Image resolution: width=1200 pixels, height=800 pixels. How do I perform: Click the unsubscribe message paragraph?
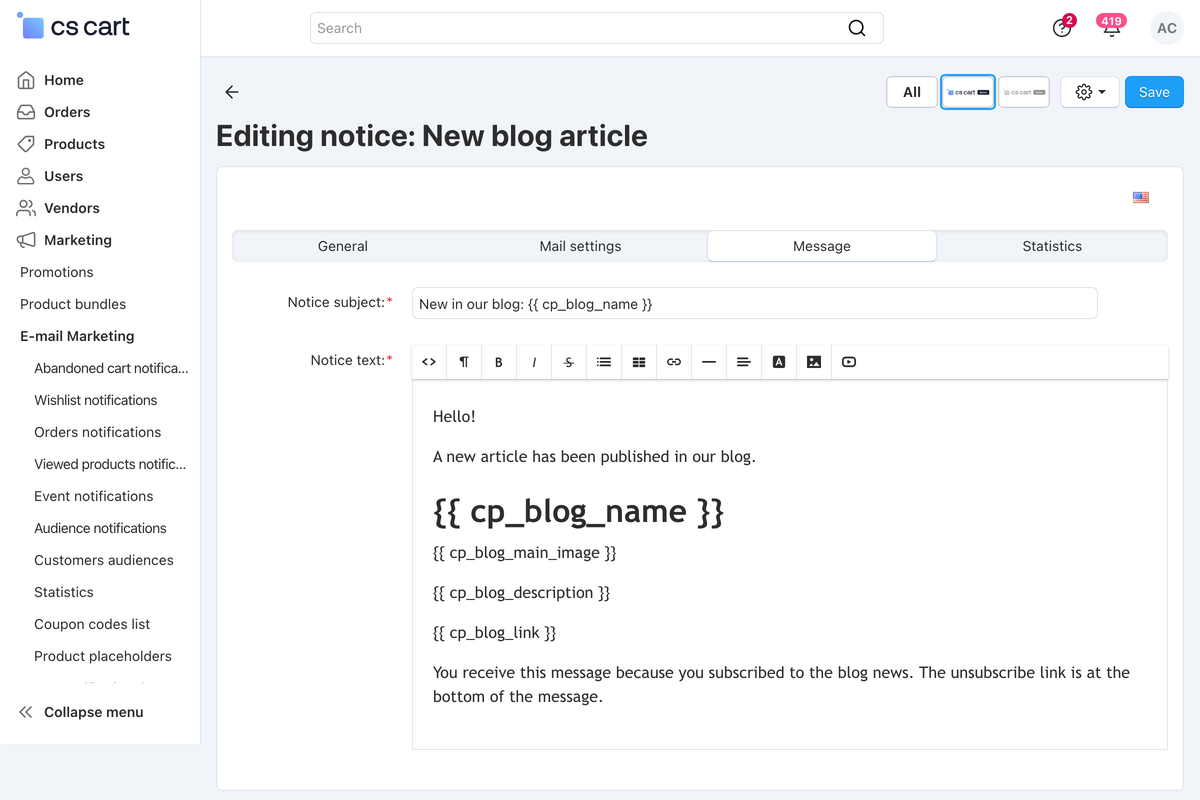[x=781, y=684]
